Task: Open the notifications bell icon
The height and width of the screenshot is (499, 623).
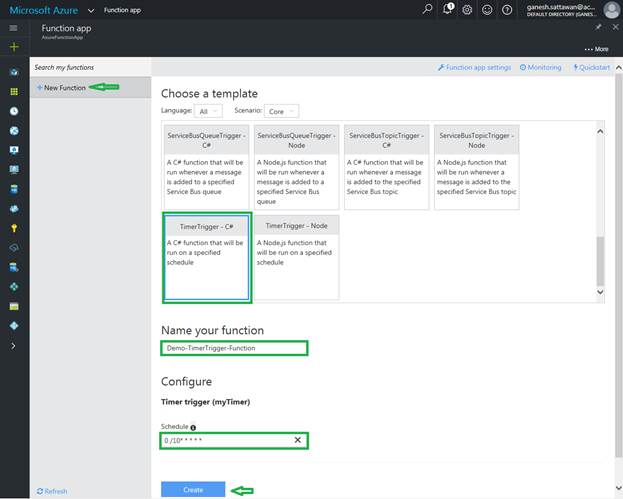Action: pos(449,10)
